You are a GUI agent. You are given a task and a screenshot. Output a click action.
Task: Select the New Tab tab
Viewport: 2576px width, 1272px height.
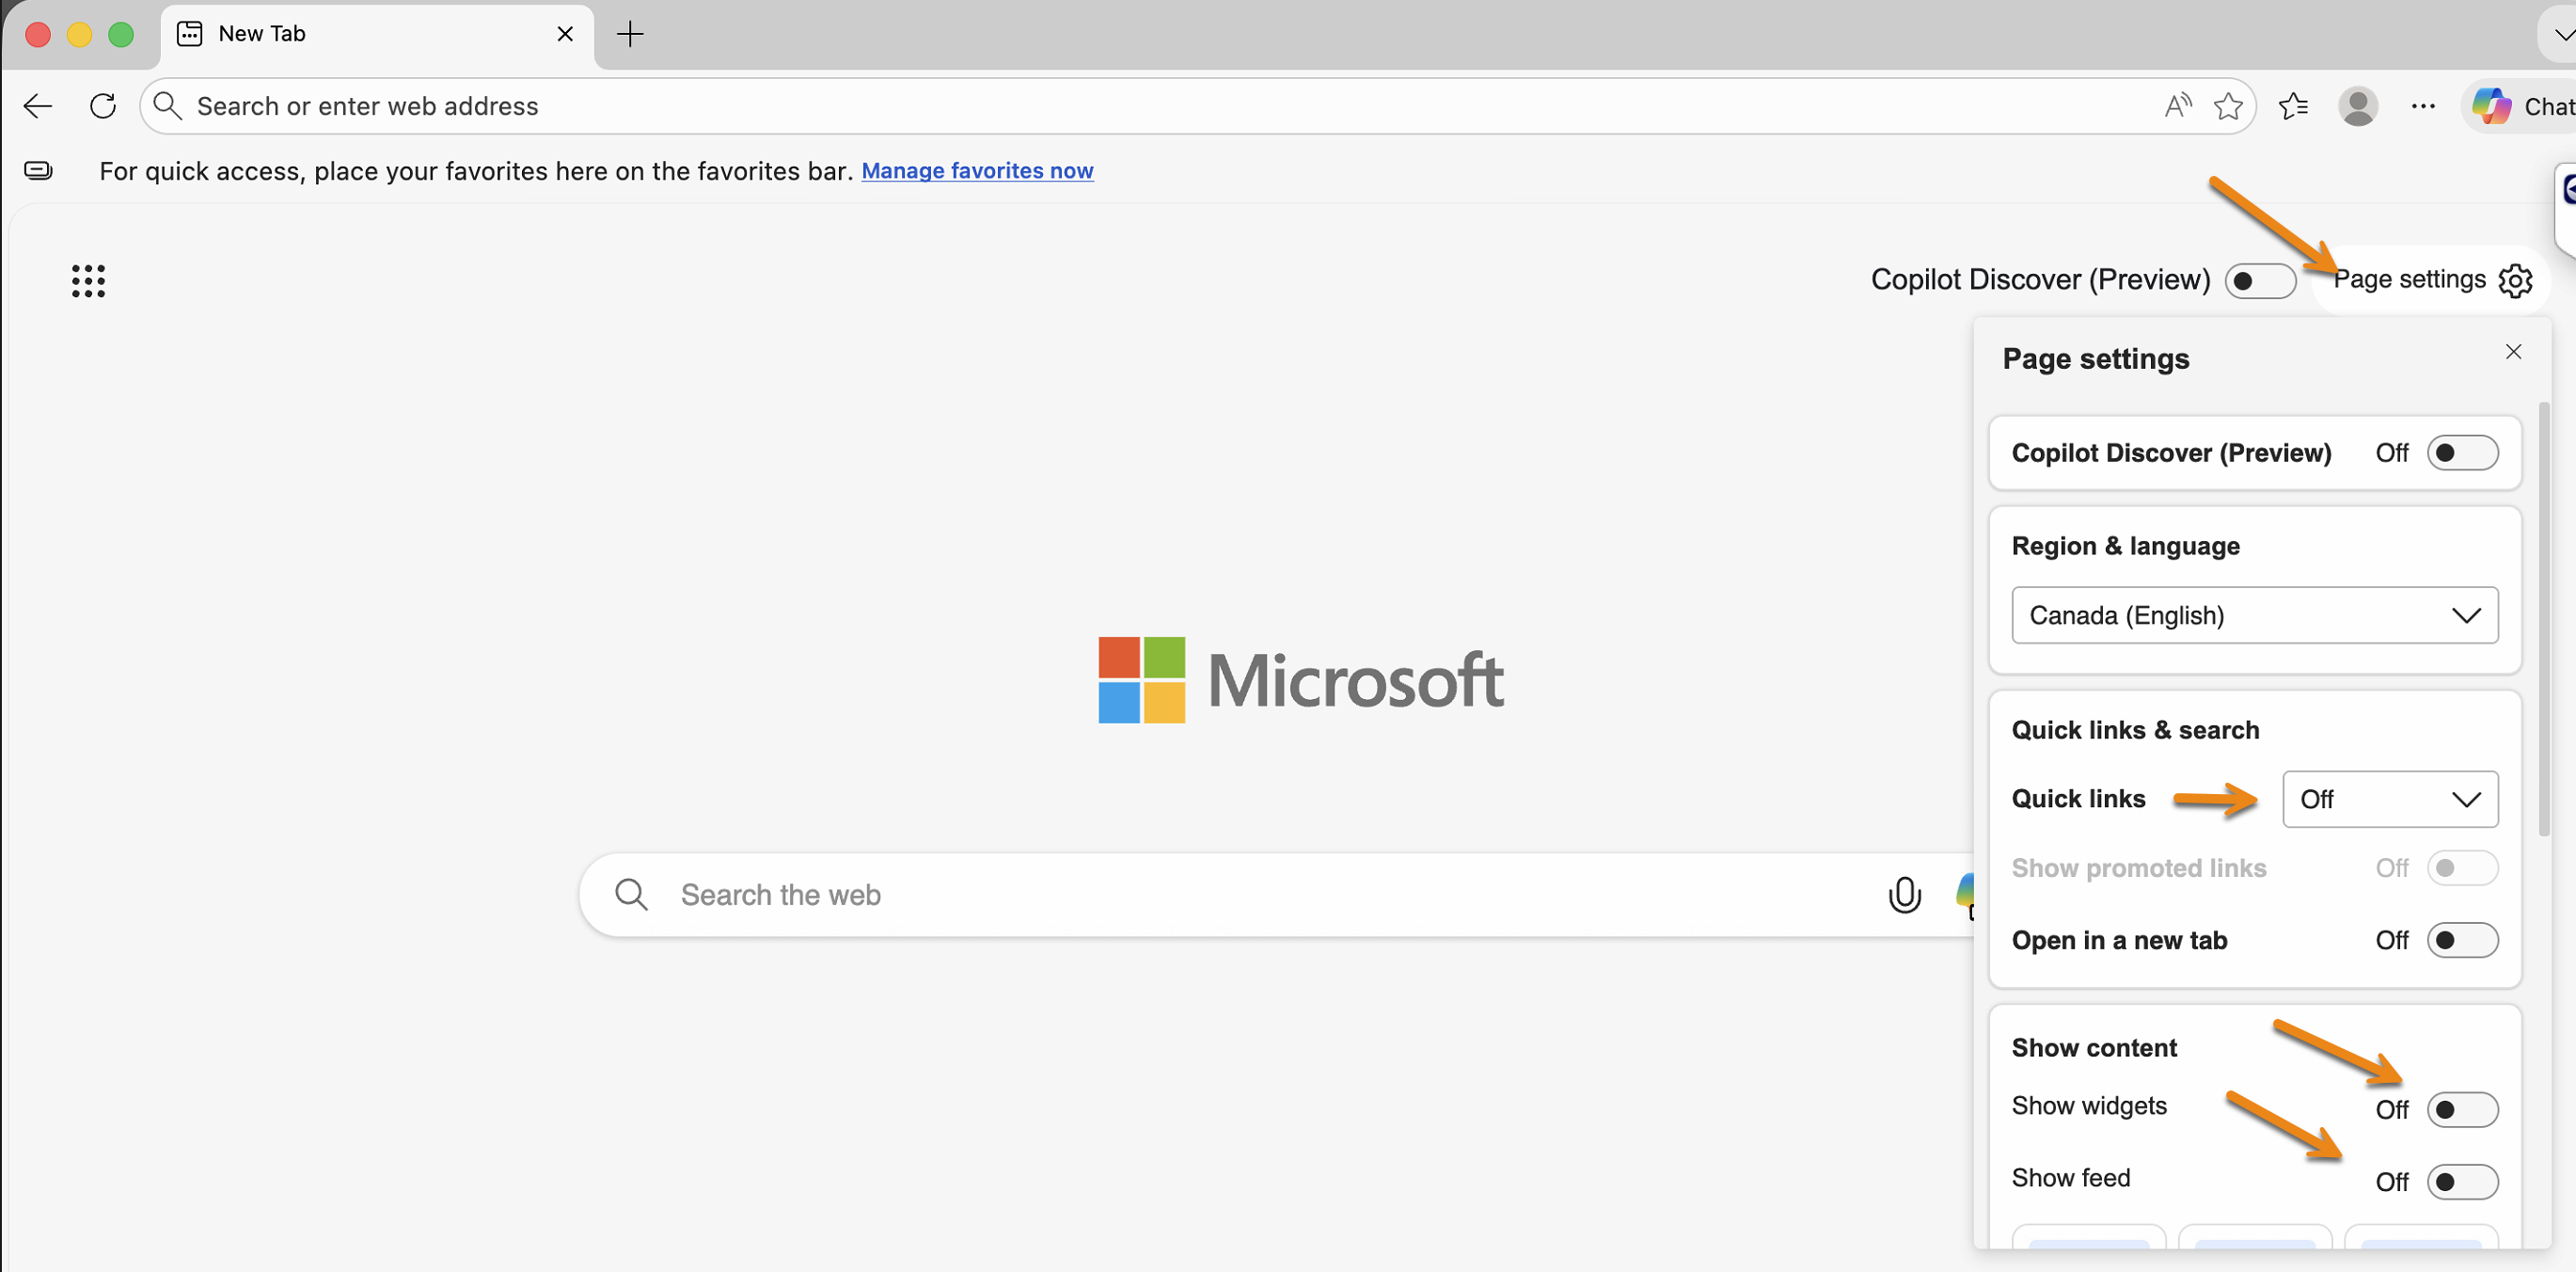click(377, 34)
